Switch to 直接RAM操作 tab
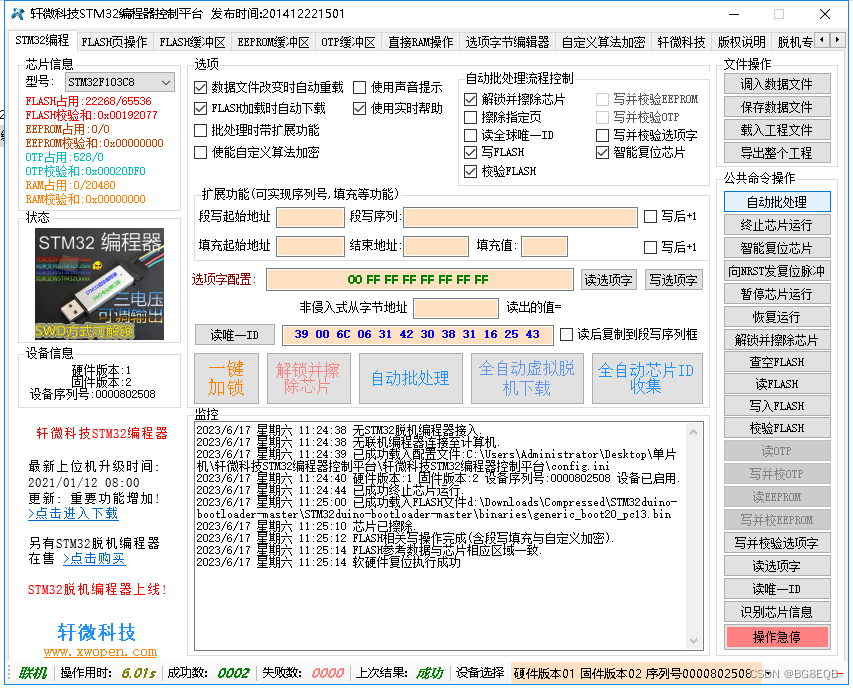Viewport: 853px width, 689px height. point(421,42)
